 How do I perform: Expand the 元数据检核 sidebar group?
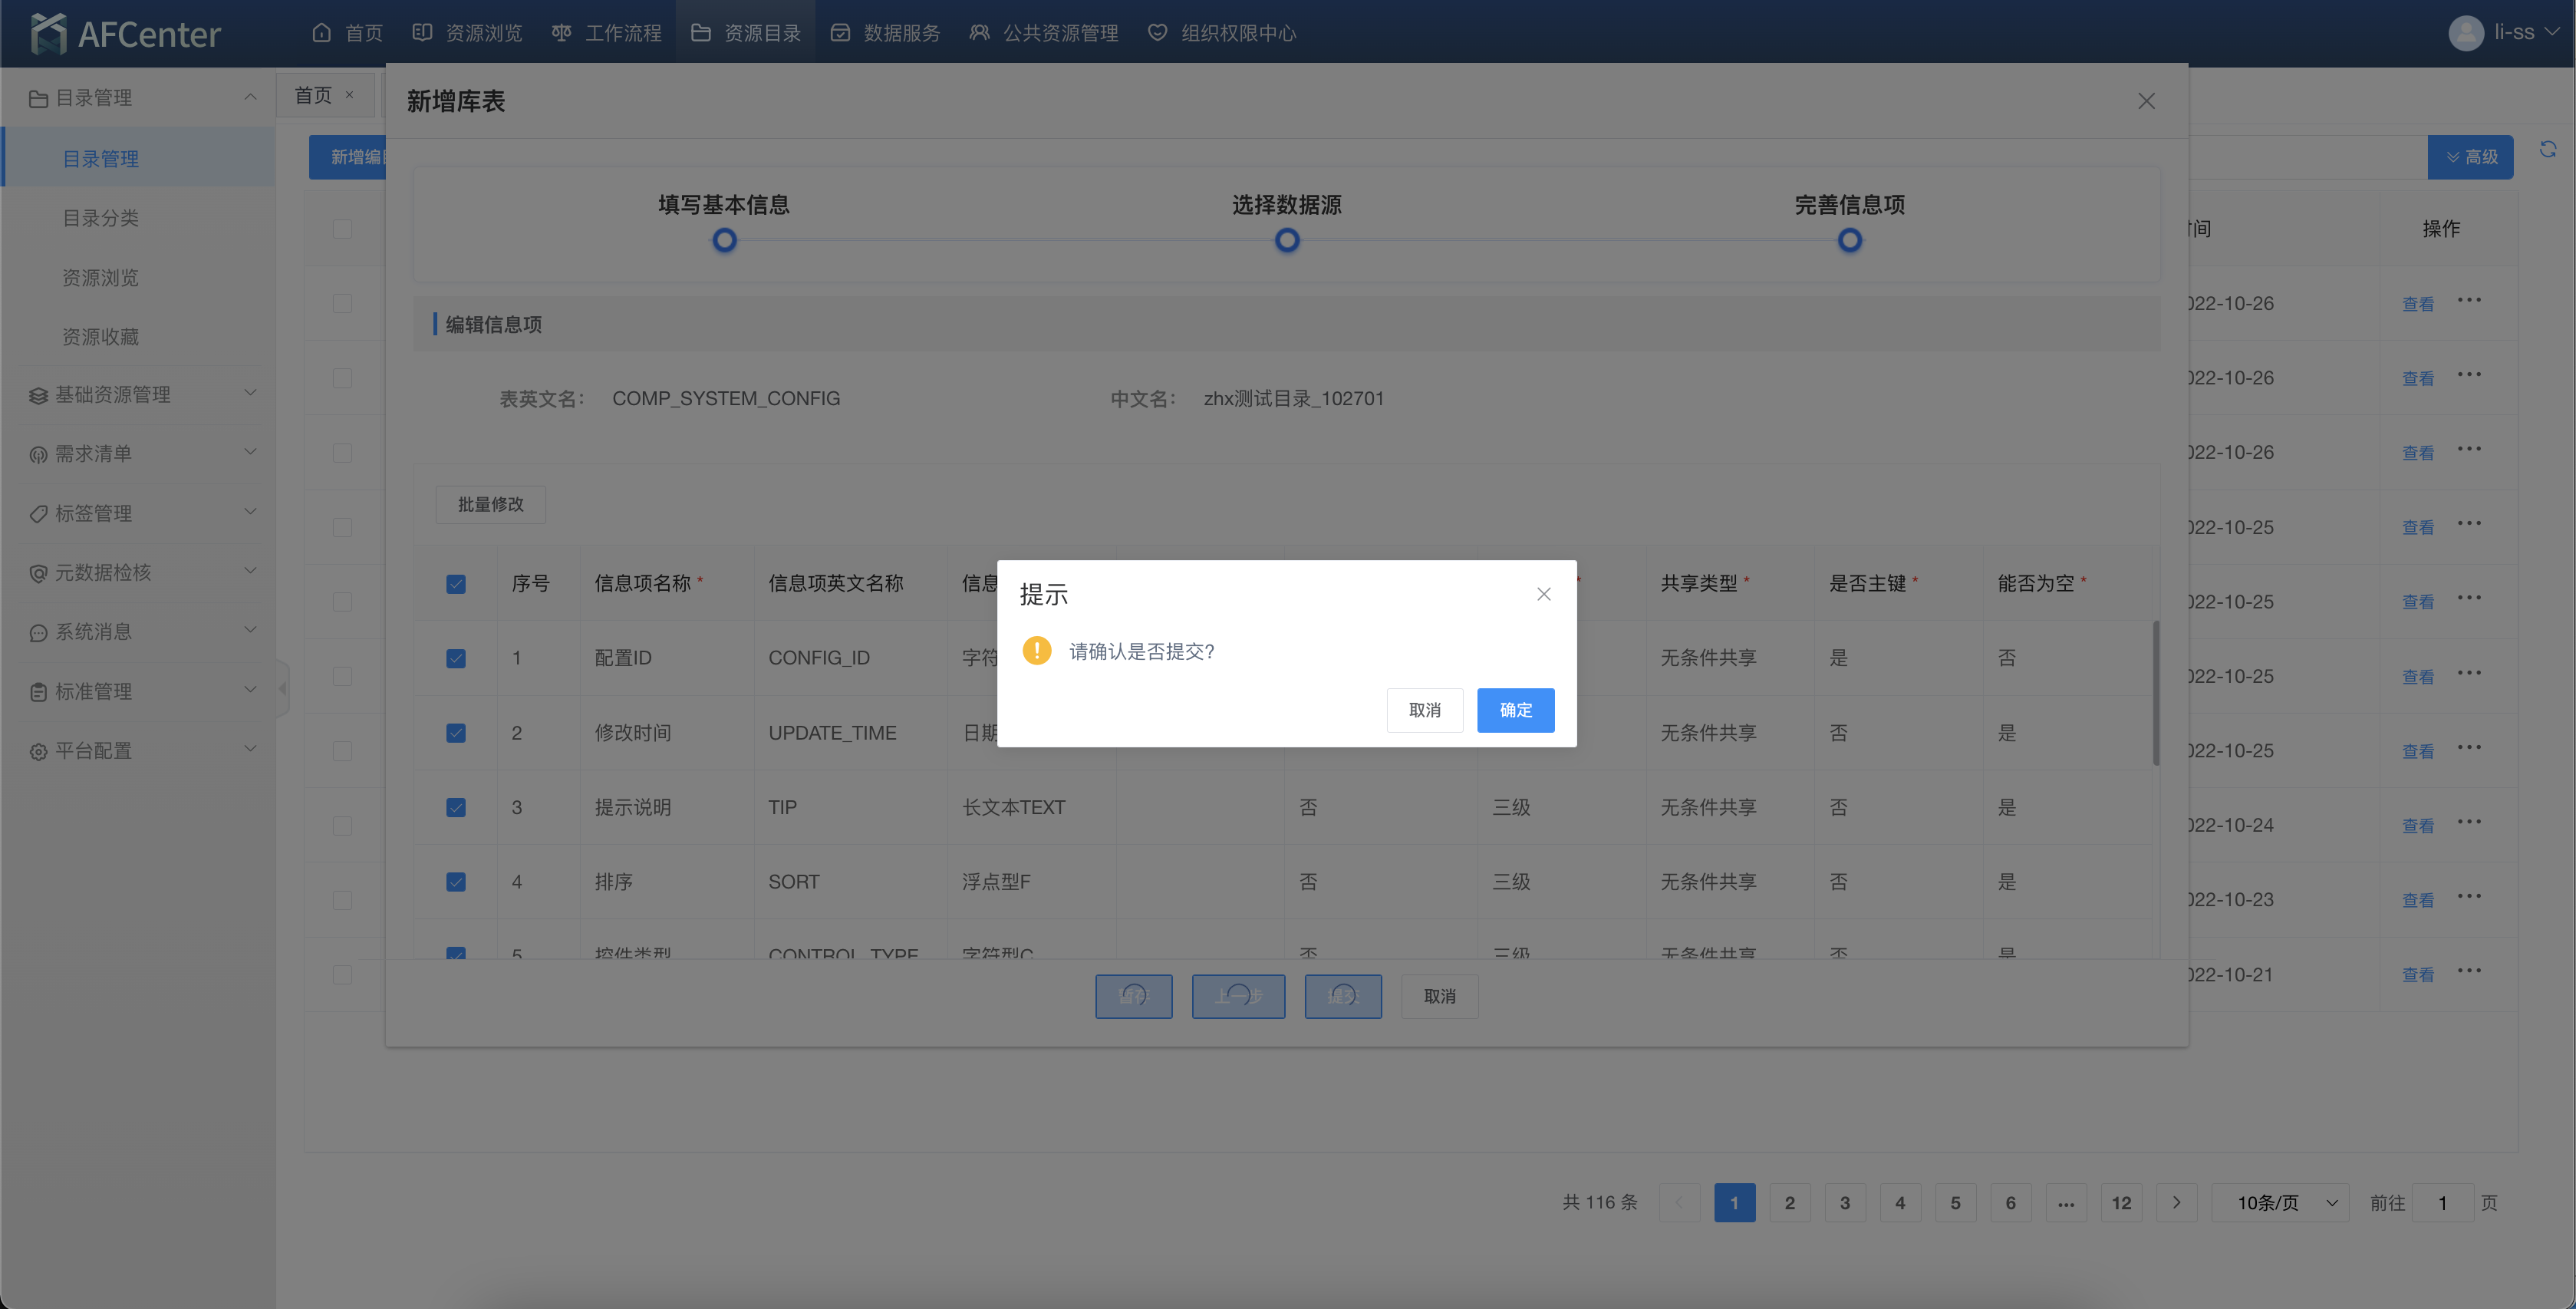point(250,571)
